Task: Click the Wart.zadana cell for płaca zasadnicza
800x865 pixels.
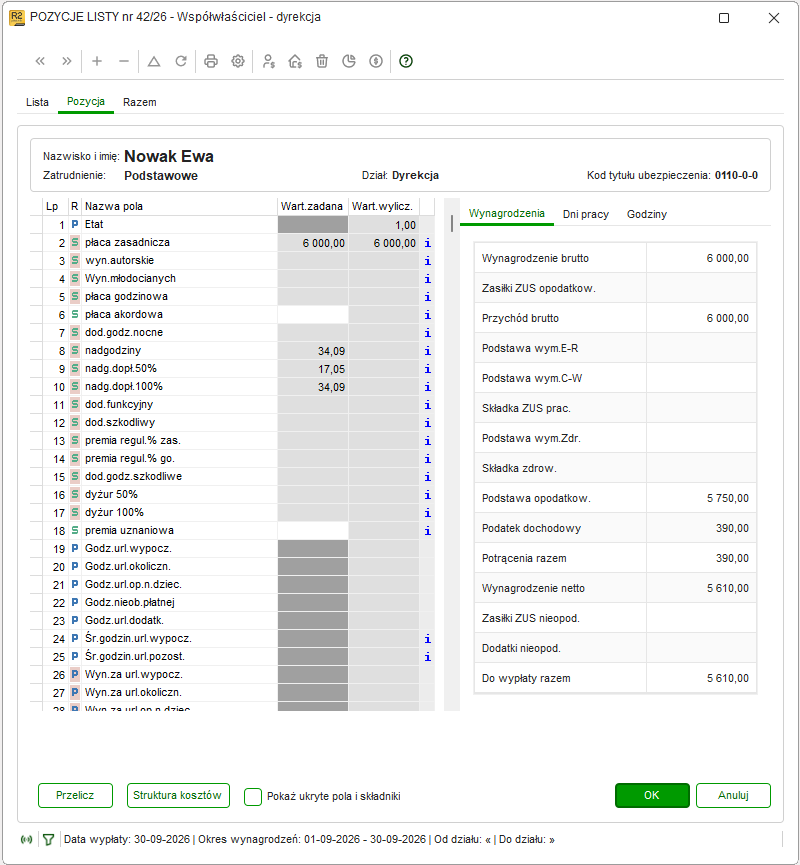Action: point(313,243)
